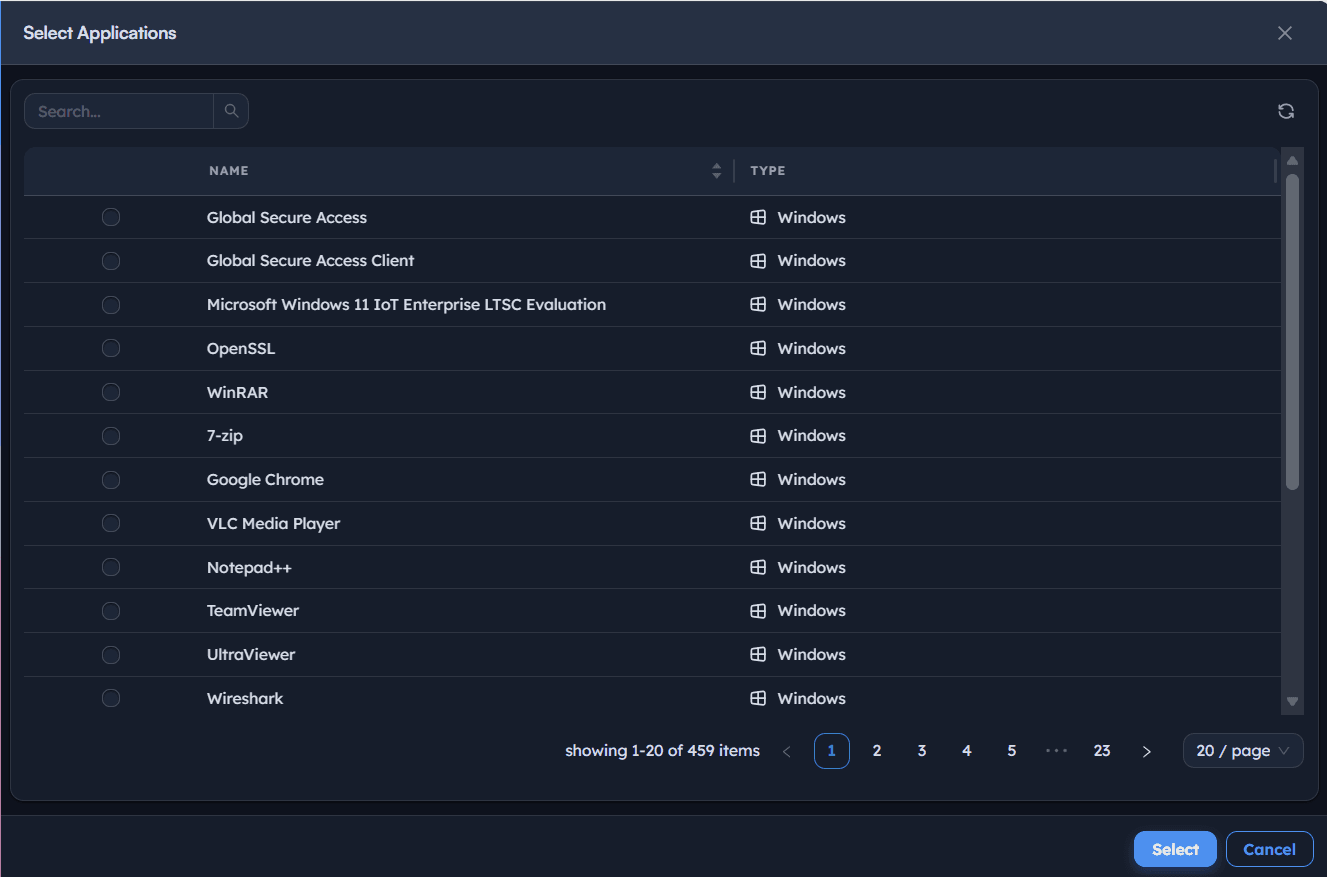Viewport: 1327px width, 877px height.
Task: Click Windows icon in Global Secure Access Client row
Action: (758, 261)
